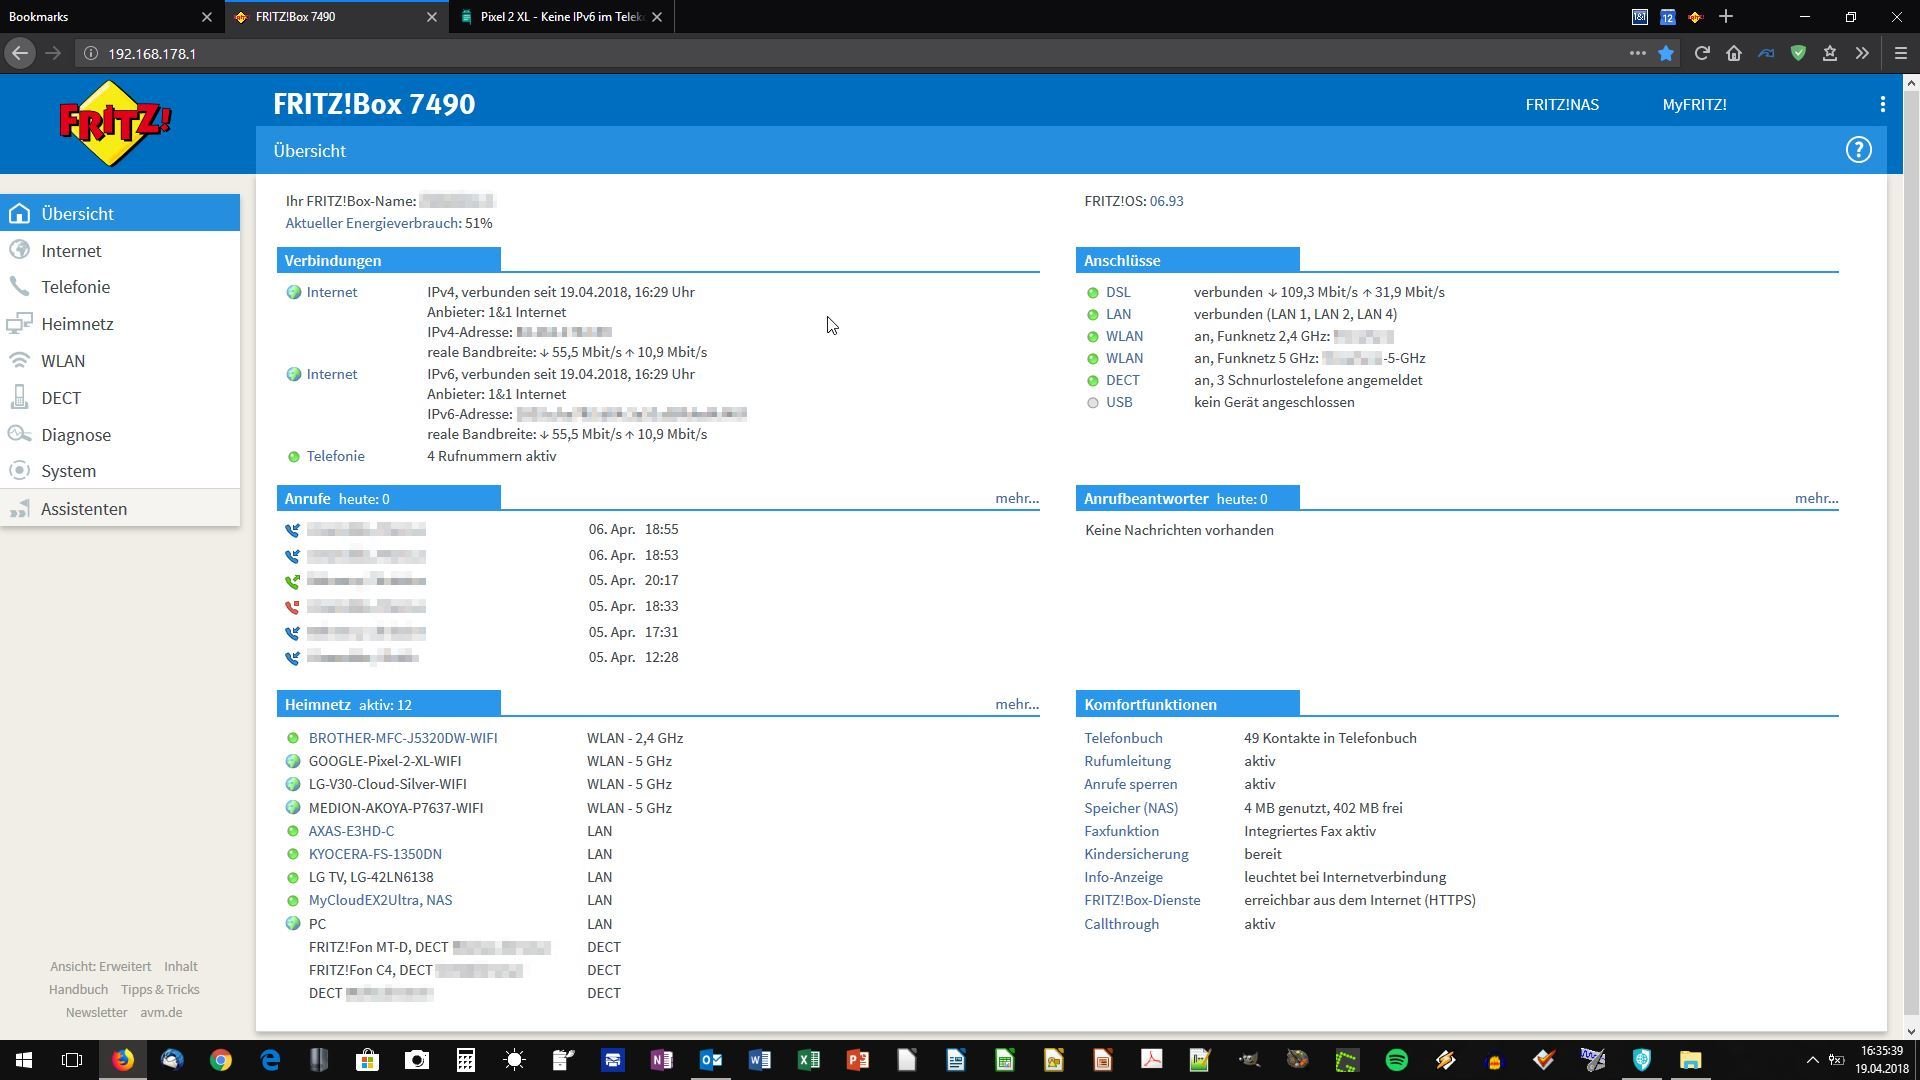
Task: Show more toolbar items via double chevron
Action: click(1862, 54)
